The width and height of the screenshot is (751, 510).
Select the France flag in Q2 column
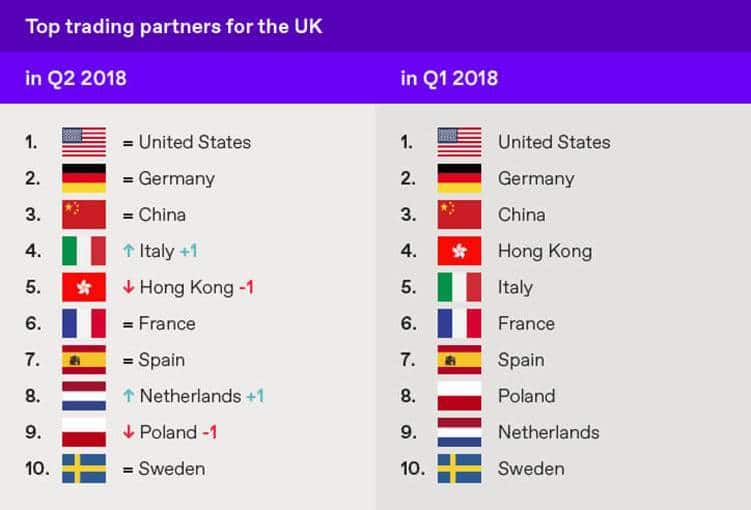pos(84,324)
